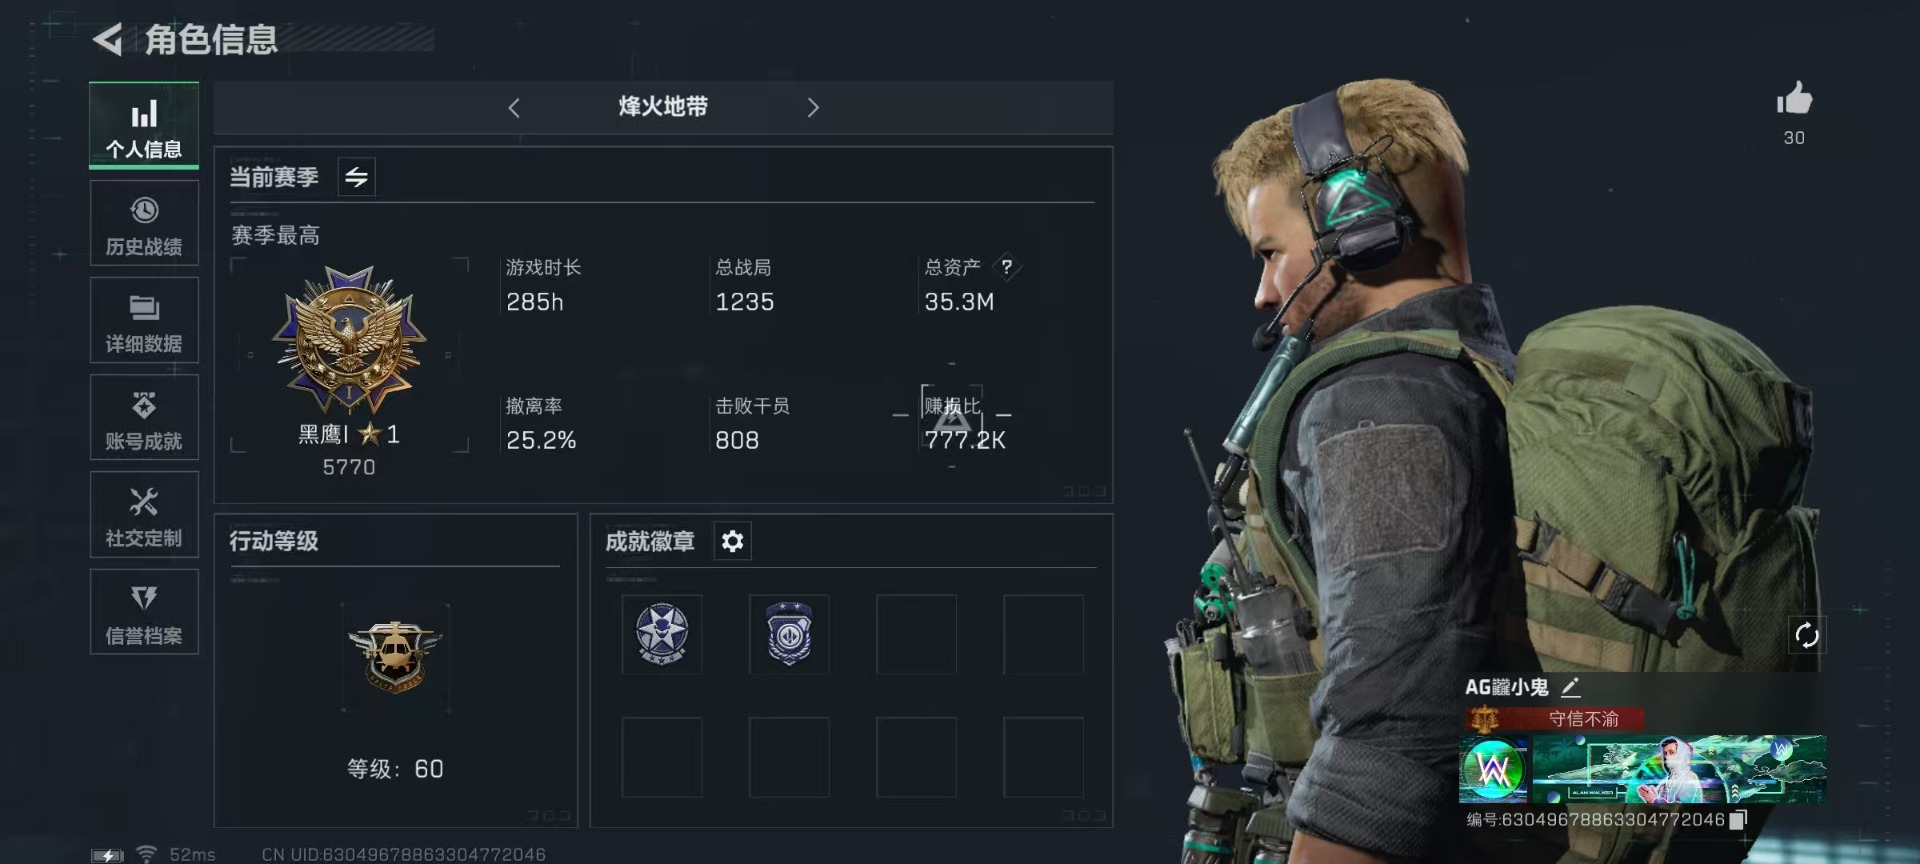Select the star achievement badge
The image size is (1920, 864).
tap(662, 634)
